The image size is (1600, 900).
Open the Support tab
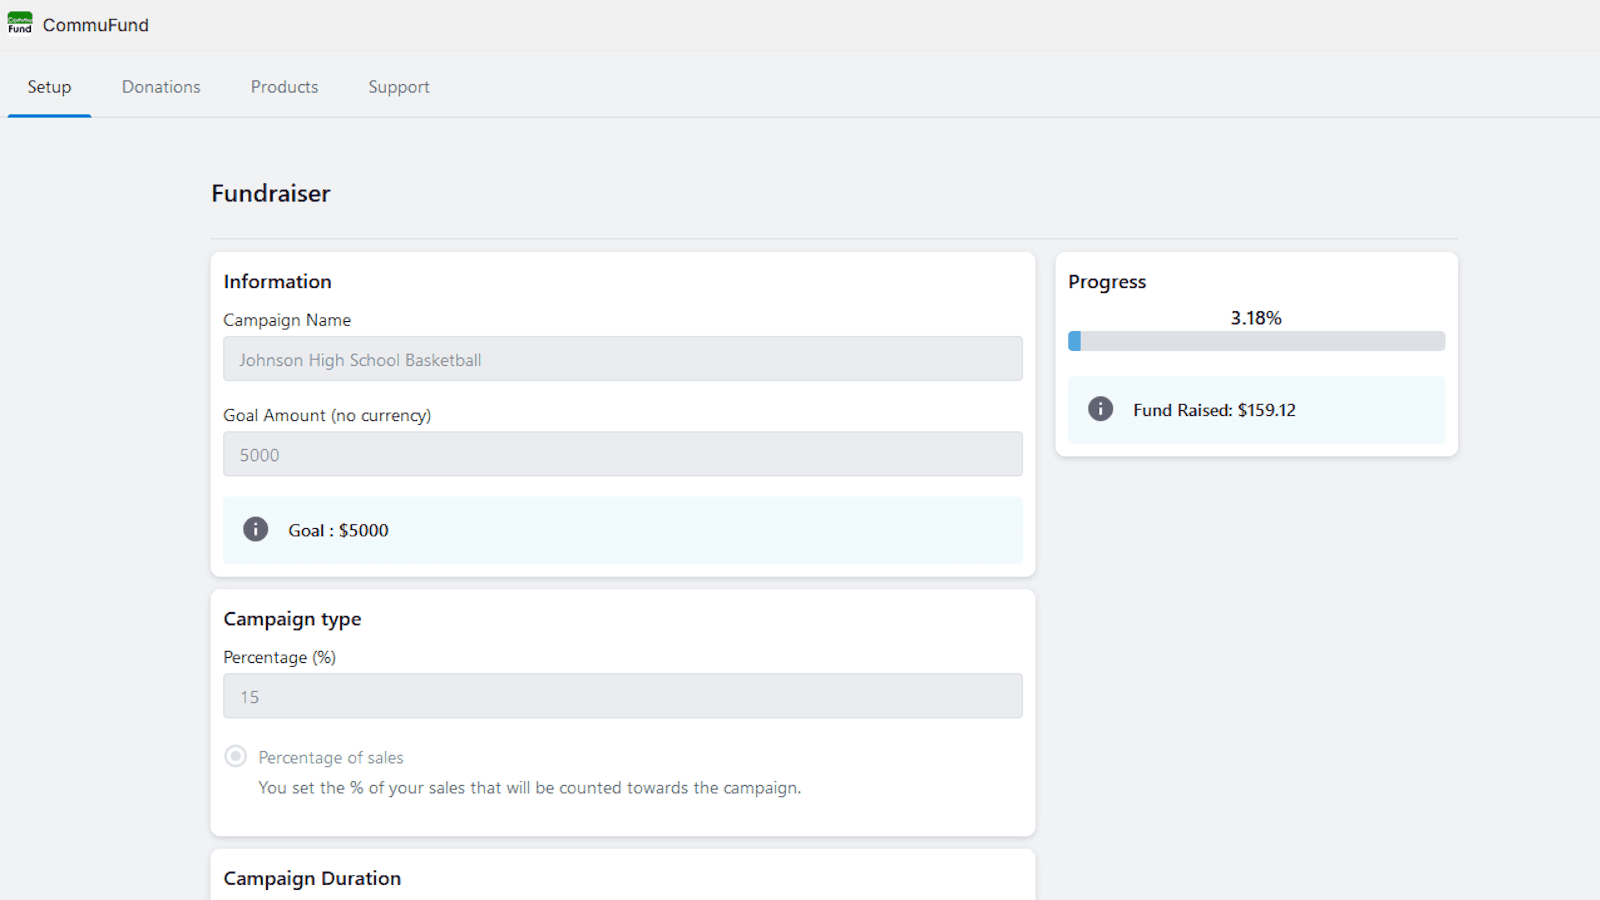[x=398, y=87]
